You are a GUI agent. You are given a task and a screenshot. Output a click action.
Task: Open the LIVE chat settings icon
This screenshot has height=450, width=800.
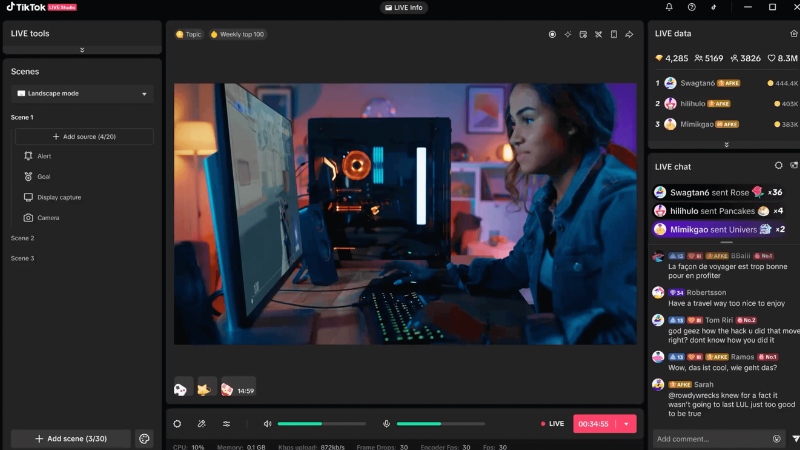[x=778, y=166]
